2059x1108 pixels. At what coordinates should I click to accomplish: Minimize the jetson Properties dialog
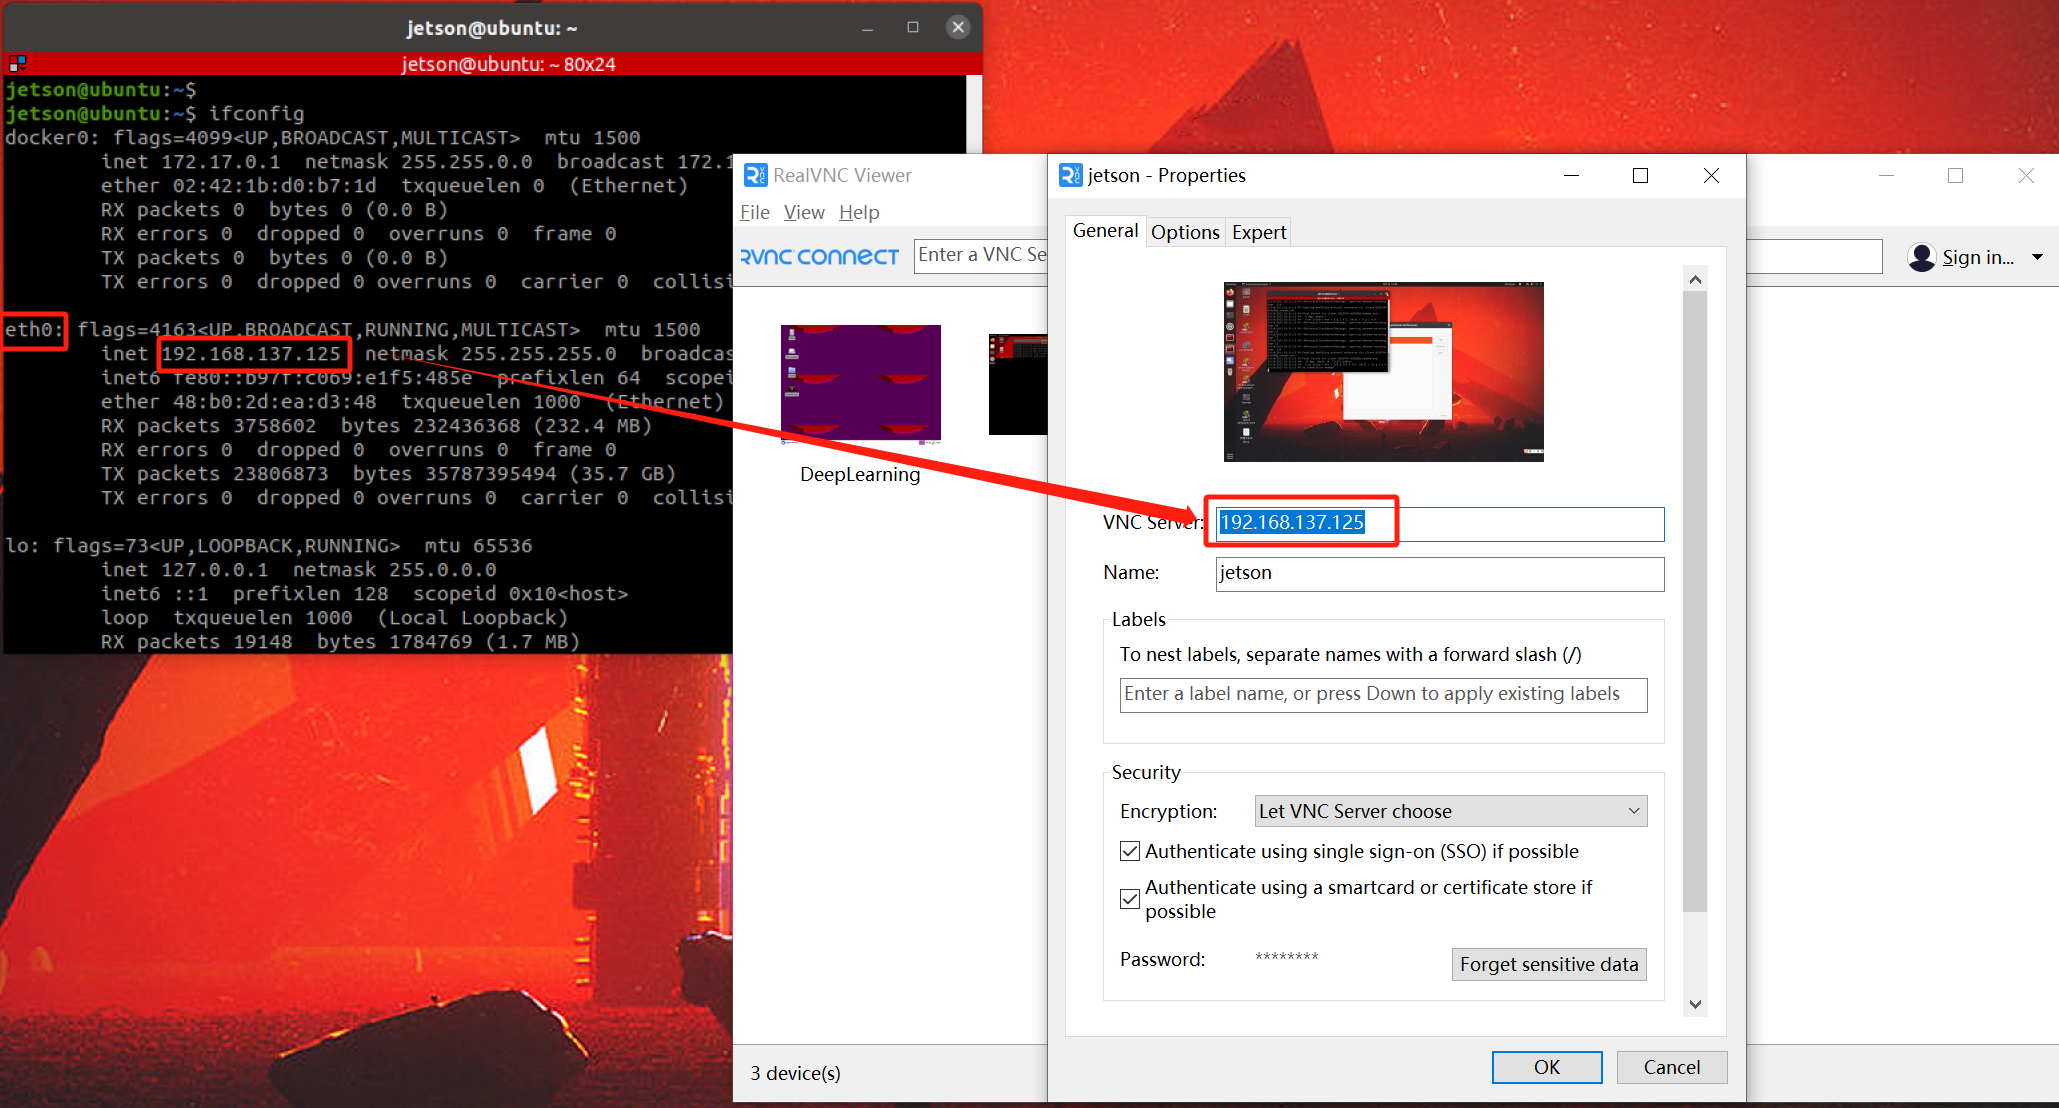[1571, 175]
